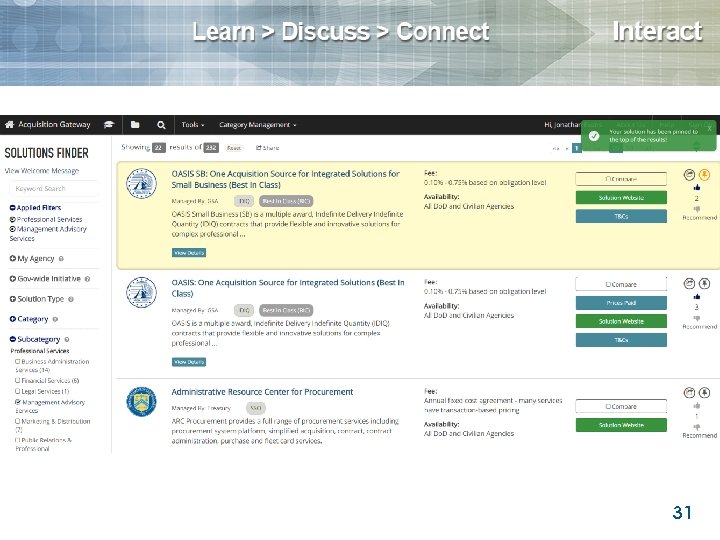Open Solution Website for Administrative Resource Center
This screenshot has width=720, height=540.
pyautogui.click(x=621, y=425)
